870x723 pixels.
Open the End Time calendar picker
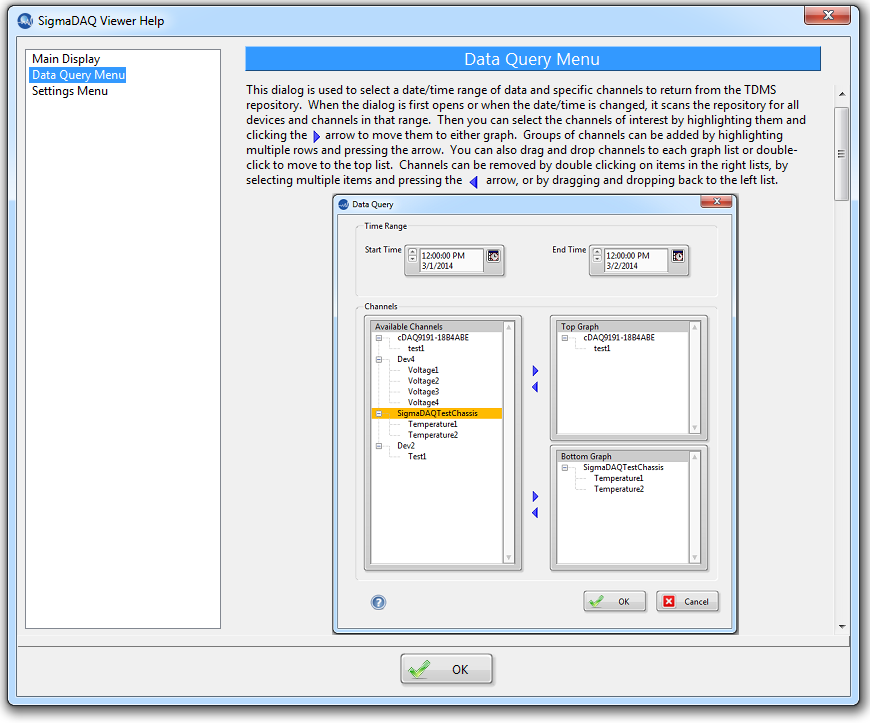pyautogui.click(x=678, y=256)
